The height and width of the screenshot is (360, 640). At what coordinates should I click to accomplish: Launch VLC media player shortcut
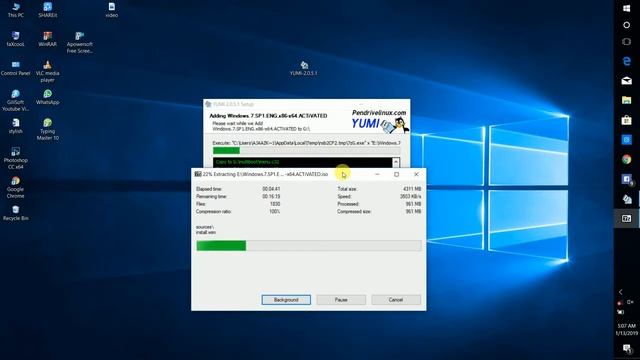[47, 71]
